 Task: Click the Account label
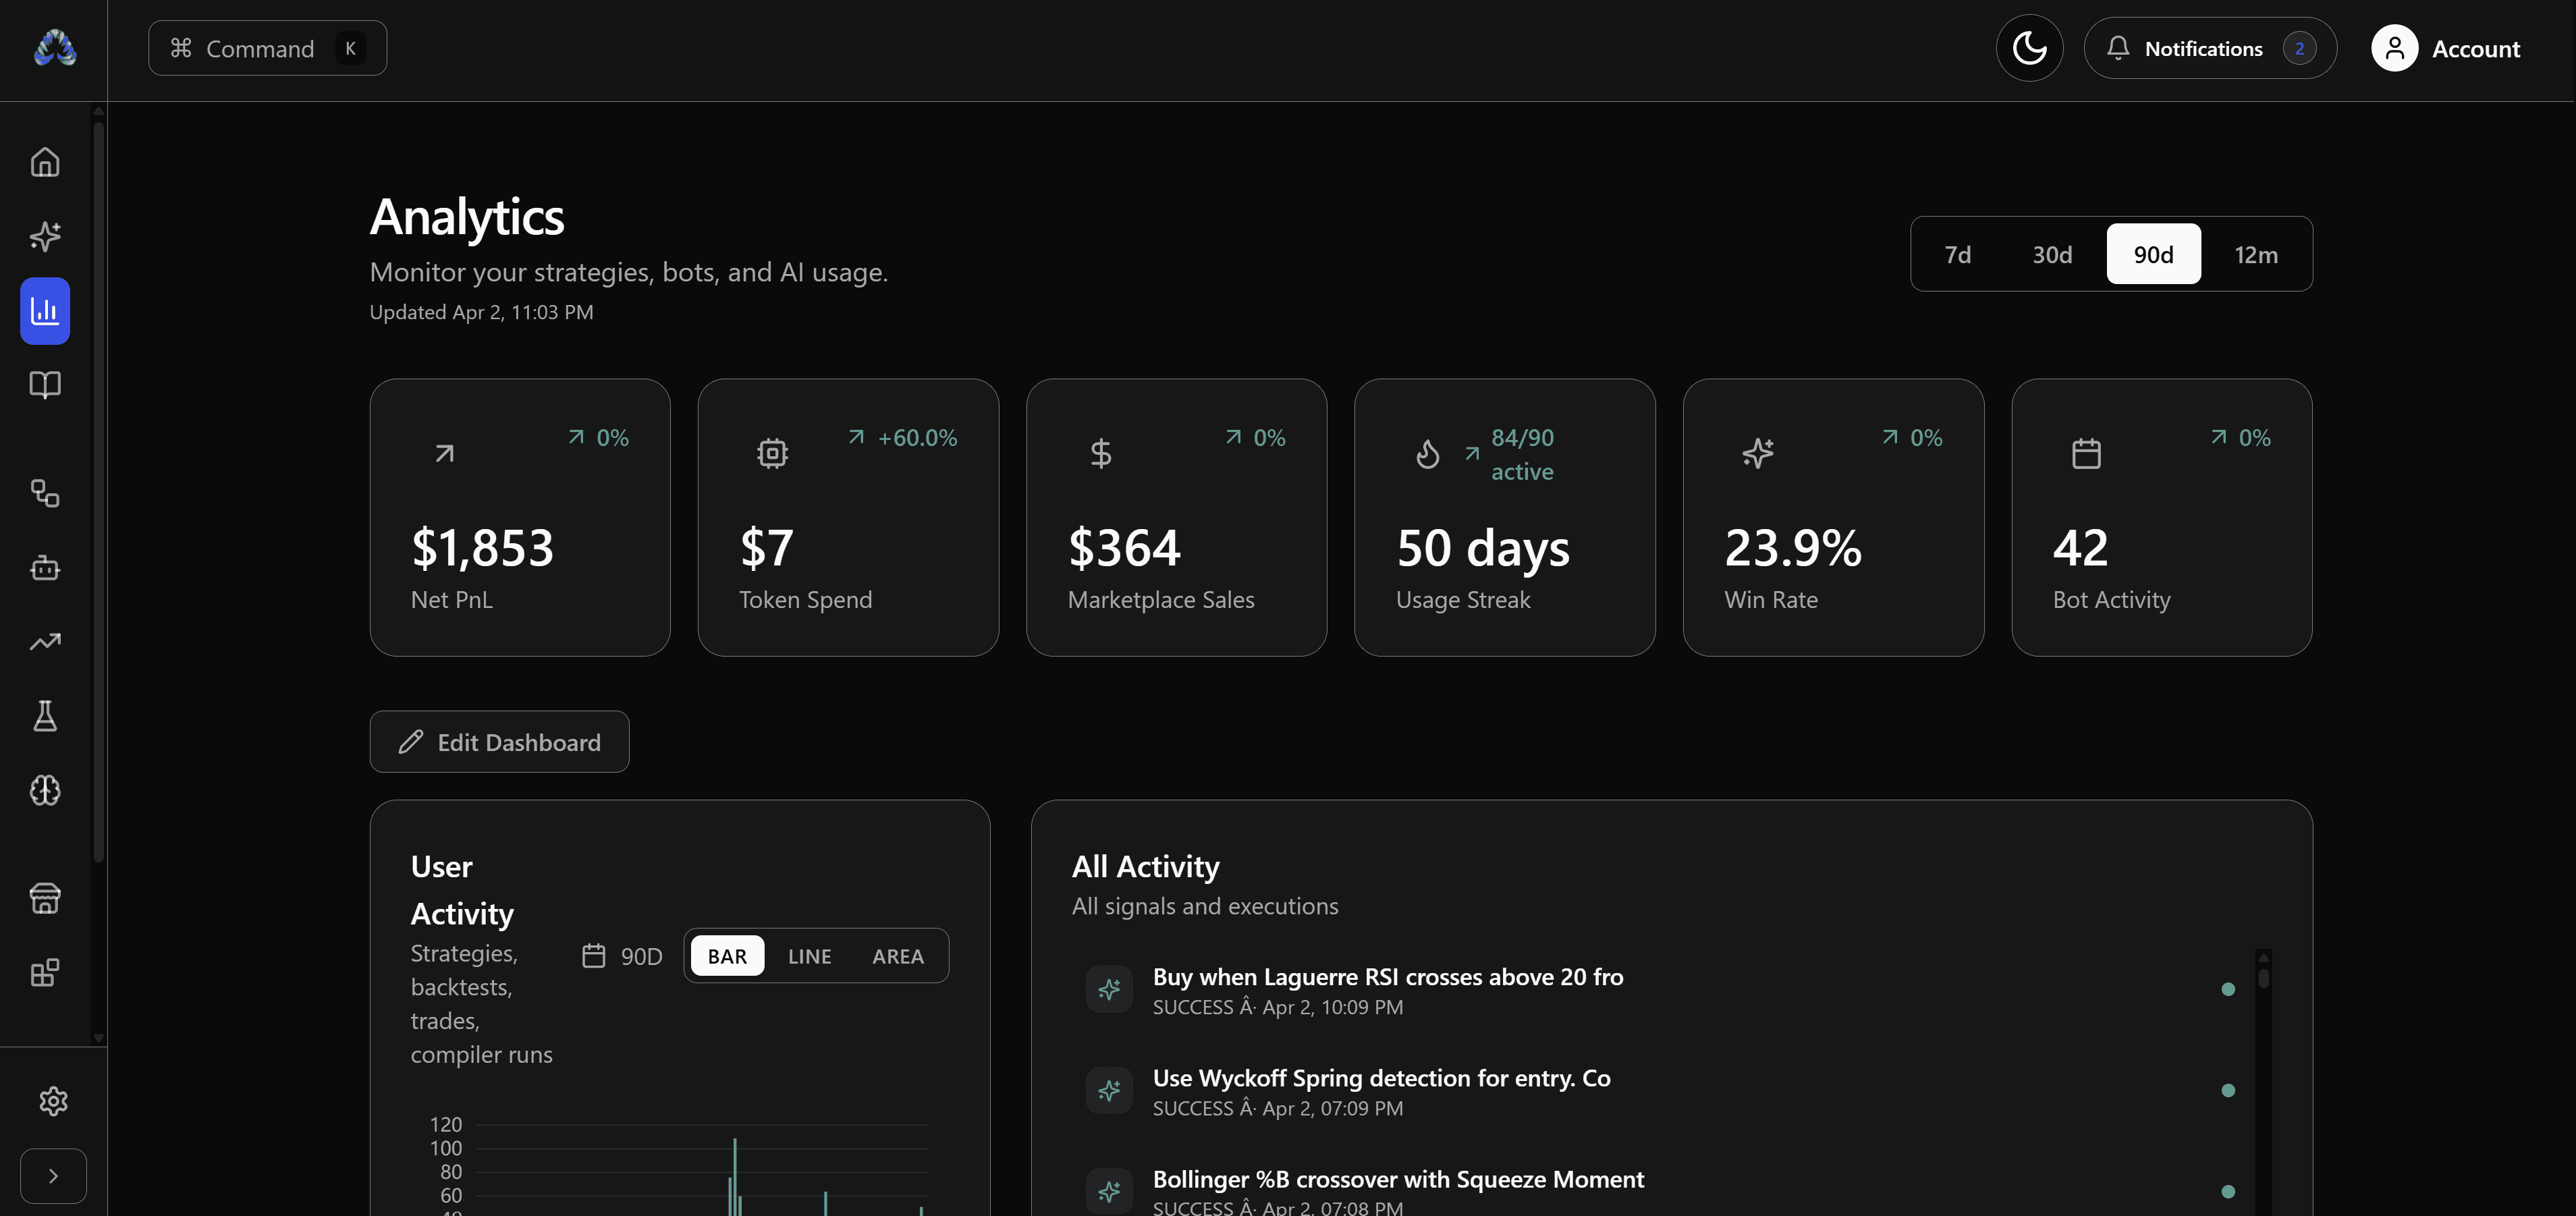2475,48
